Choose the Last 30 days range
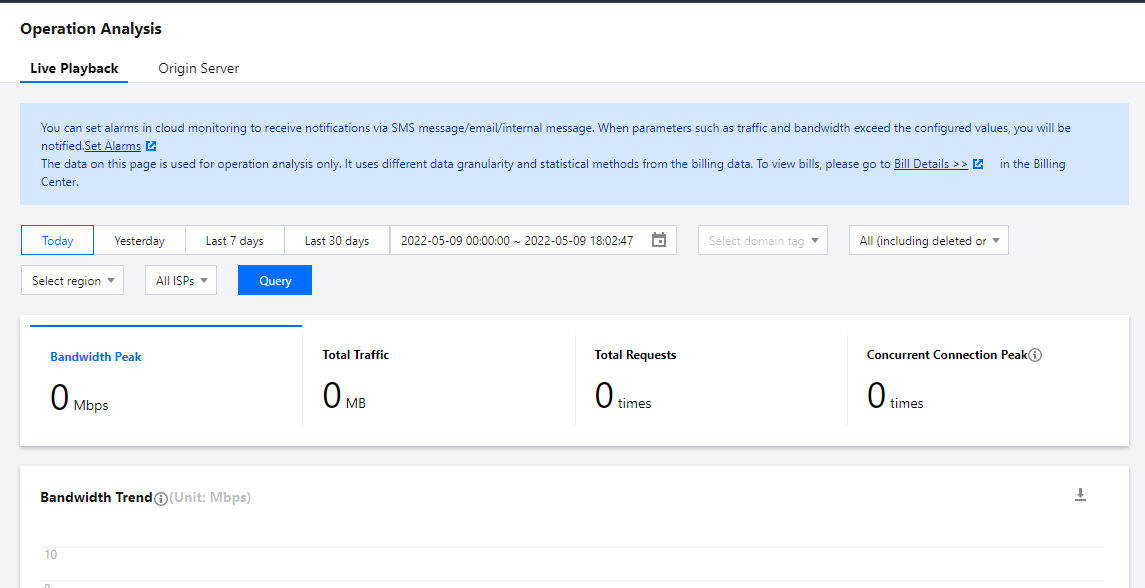The width and height of the screenshot is (1145, 588). (x=336, y=240)
